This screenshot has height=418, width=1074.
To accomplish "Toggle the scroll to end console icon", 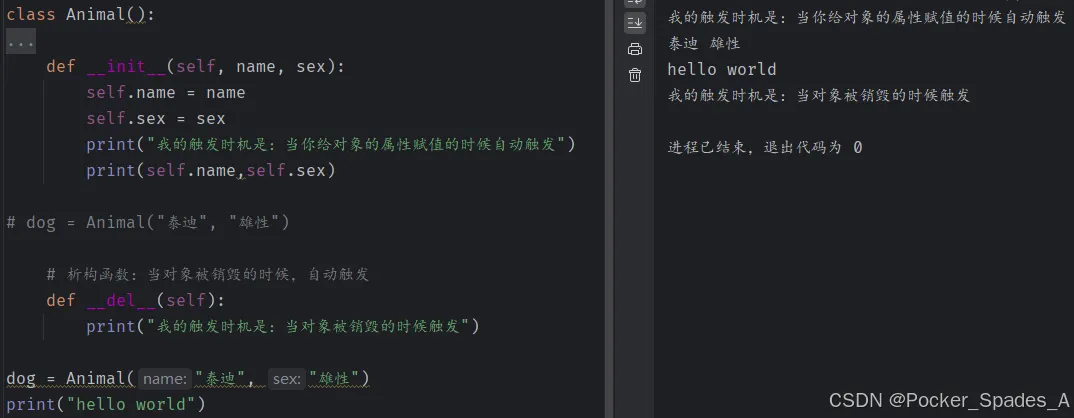I will point(635,22).
